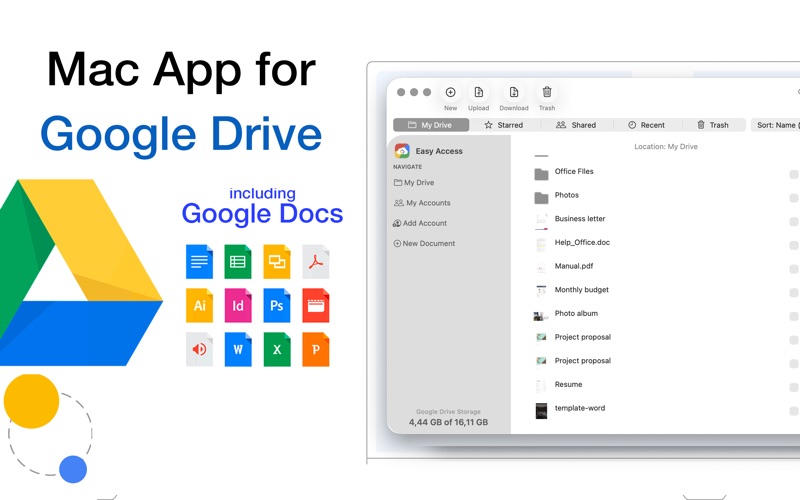Toggle the checkbox for Office Files row
This screenshot has width=800, height=500.
794,174
